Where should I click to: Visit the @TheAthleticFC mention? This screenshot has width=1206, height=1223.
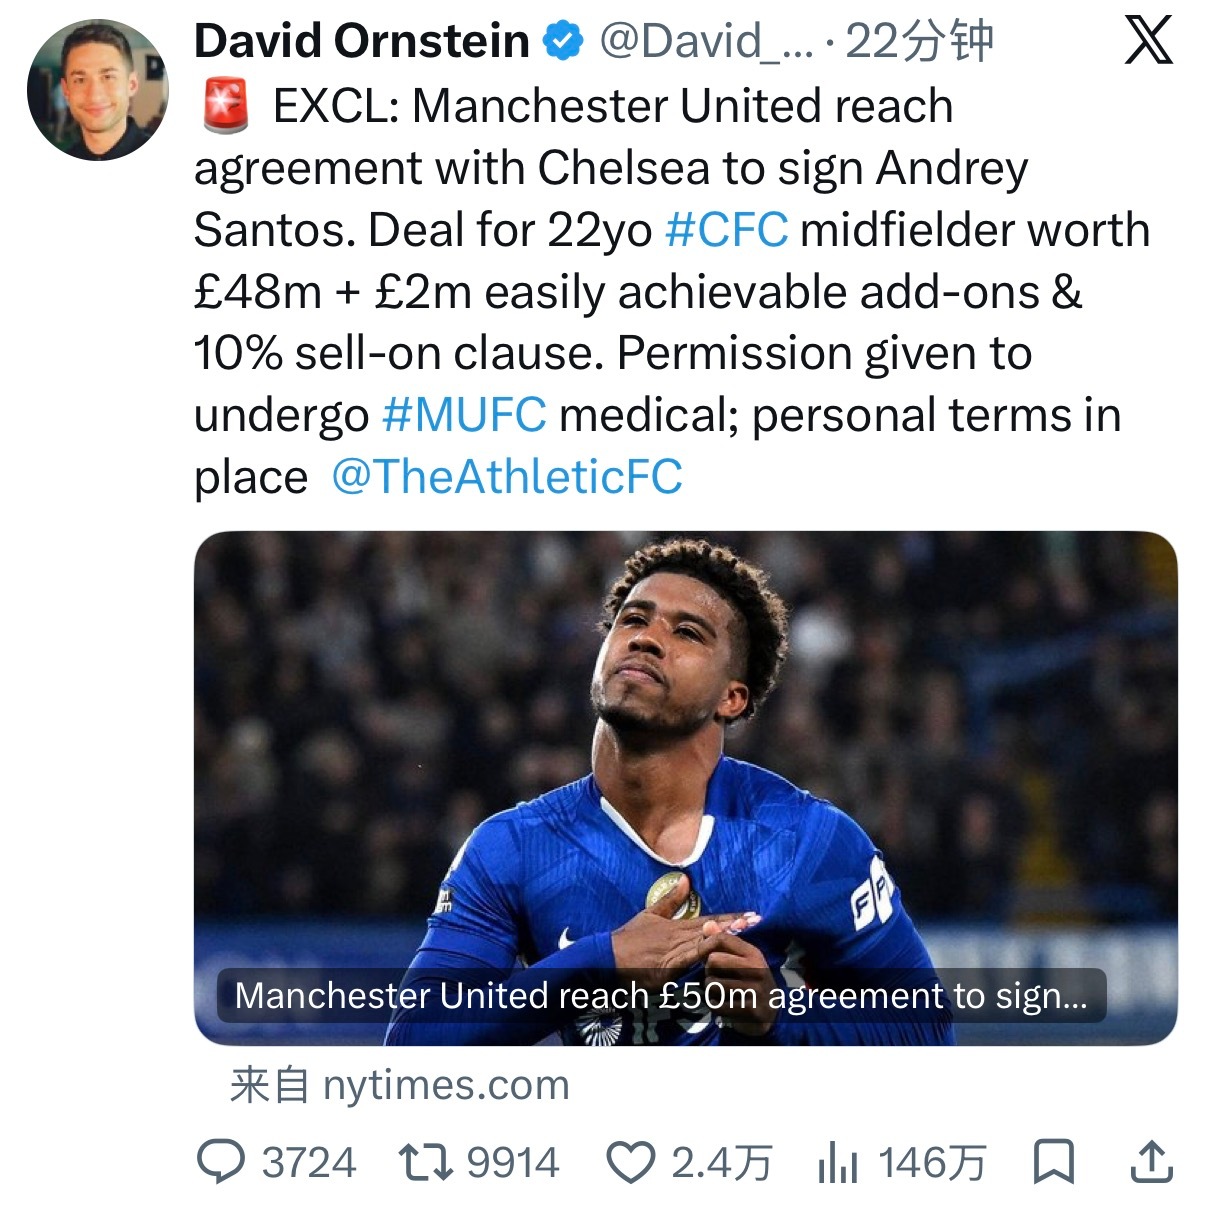[x=507, y=477]
